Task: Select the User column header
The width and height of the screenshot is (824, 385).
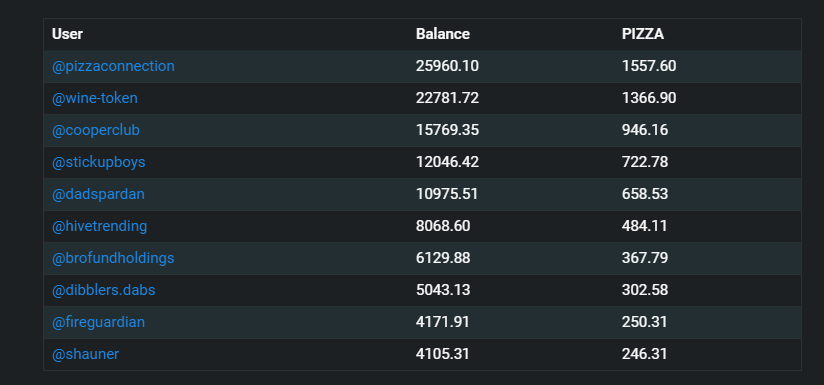Action: 67,34
